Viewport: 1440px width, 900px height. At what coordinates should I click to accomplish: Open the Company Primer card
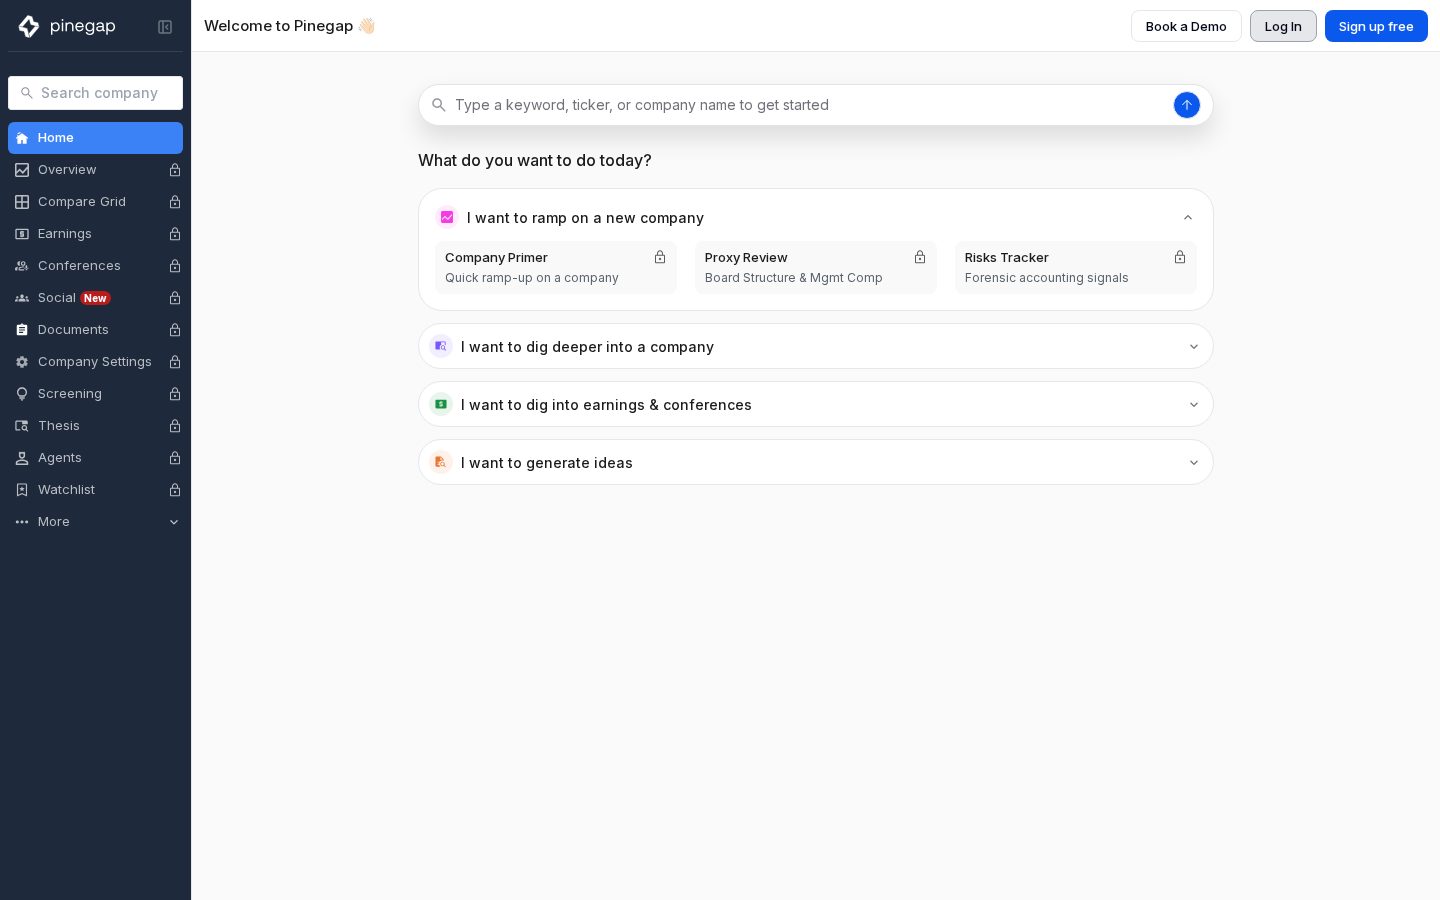(556, 267)
